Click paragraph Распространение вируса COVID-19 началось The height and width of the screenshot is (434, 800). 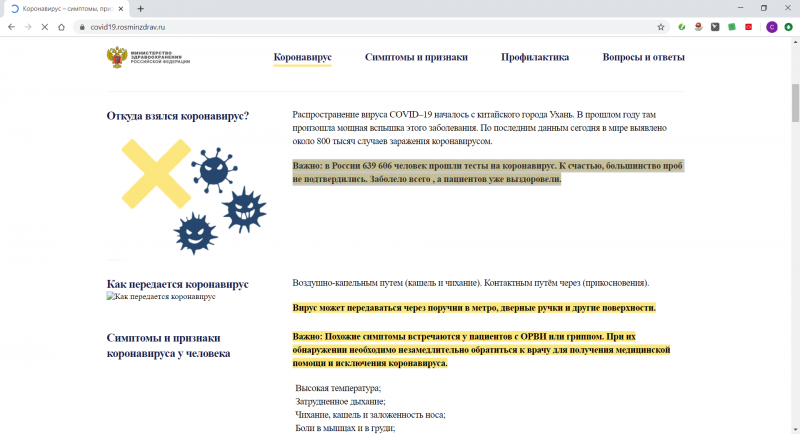(480, 127)
